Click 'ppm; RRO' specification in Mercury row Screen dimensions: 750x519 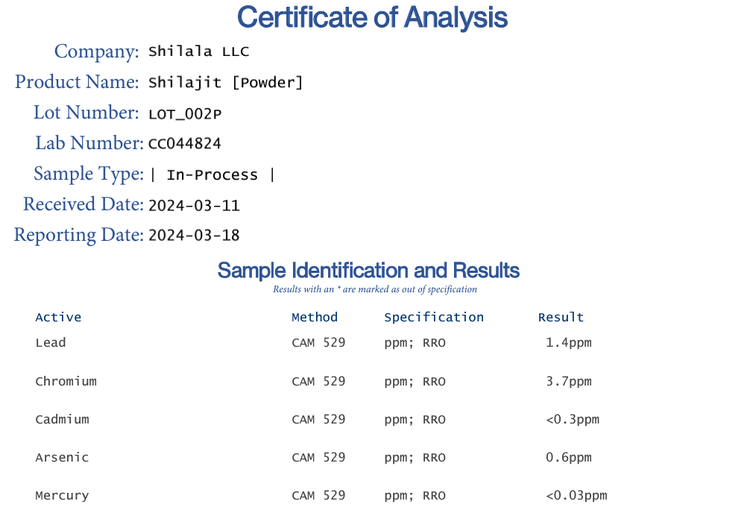(415, 497)
